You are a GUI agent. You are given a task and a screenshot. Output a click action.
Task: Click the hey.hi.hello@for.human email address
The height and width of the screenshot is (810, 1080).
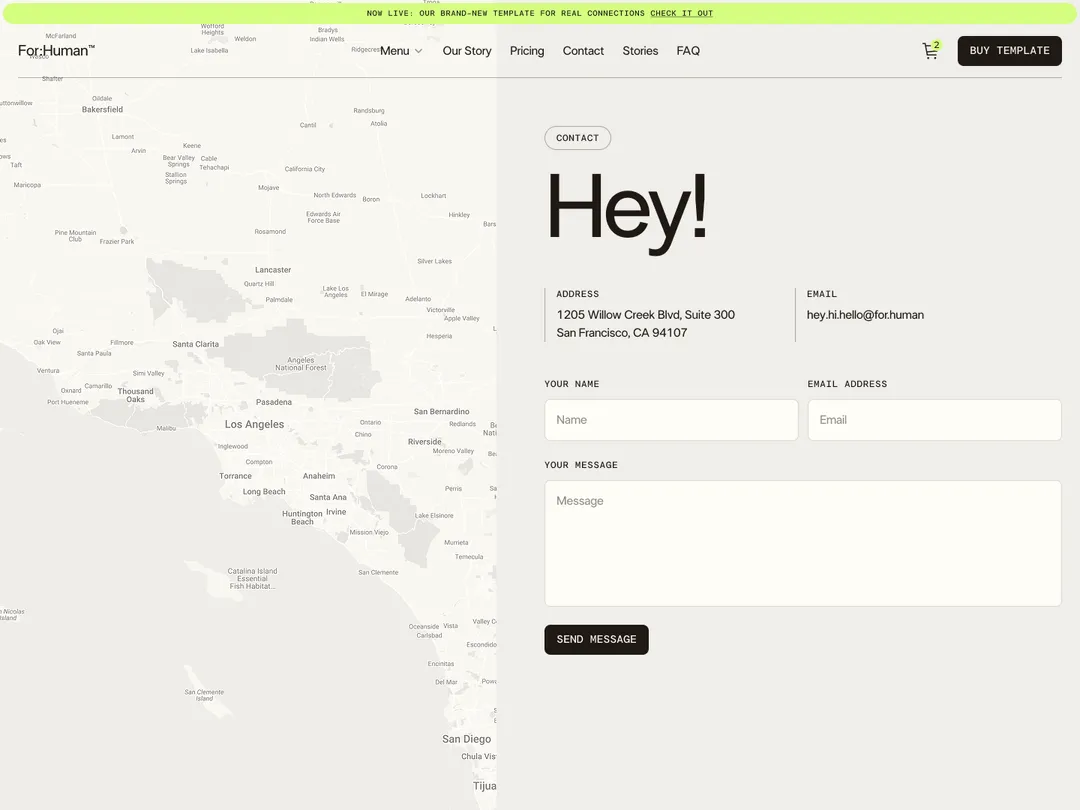coord(864,314)
